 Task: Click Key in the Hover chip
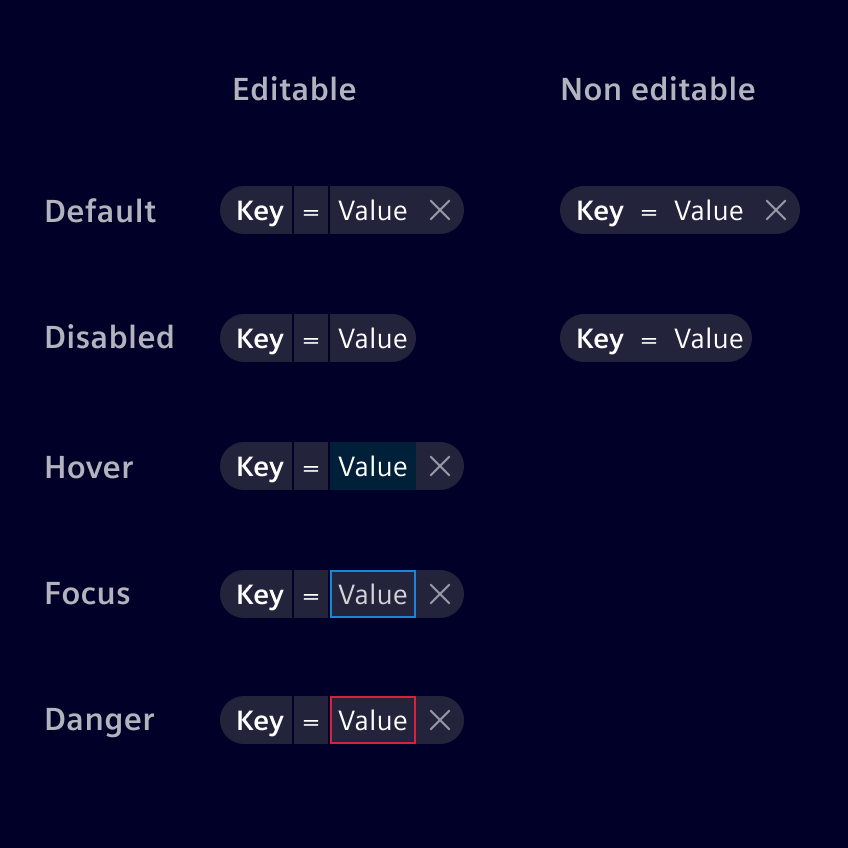point(259,467)
